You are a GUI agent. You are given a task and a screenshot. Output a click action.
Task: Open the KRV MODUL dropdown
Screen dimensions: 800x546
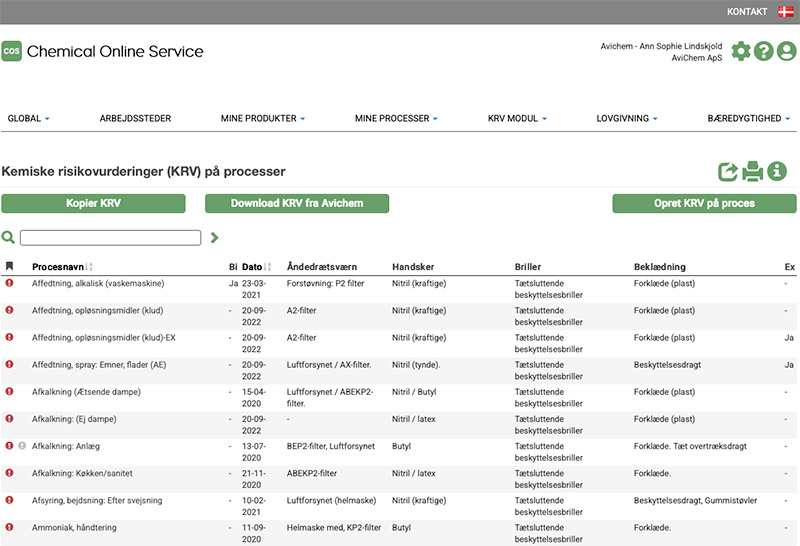click(x=517, y=118)
